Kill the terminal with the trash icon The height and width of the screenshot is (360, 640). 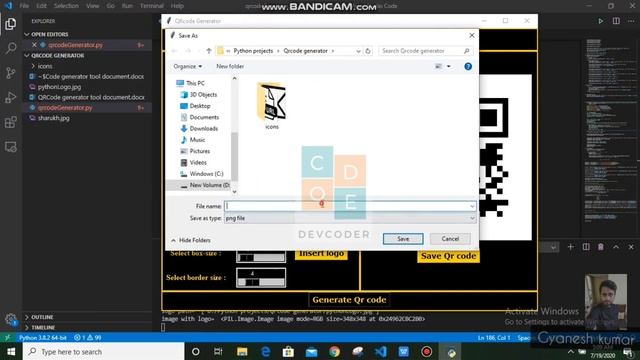pos(600,247)
